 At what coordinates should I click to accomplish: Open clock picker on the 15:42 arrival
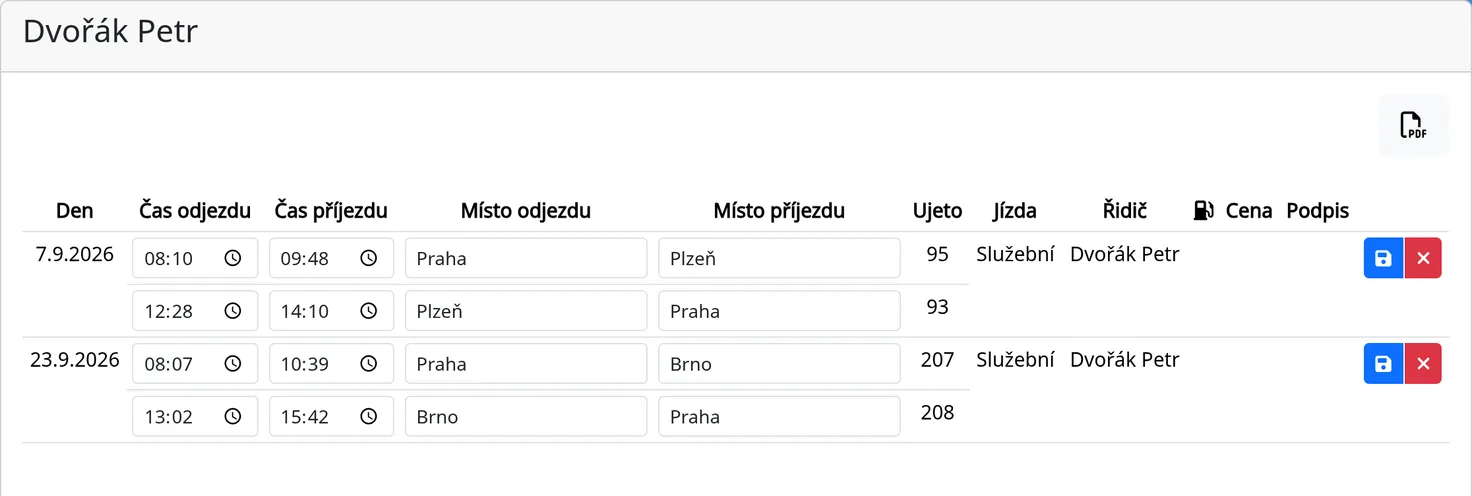(x=368, y=417)
